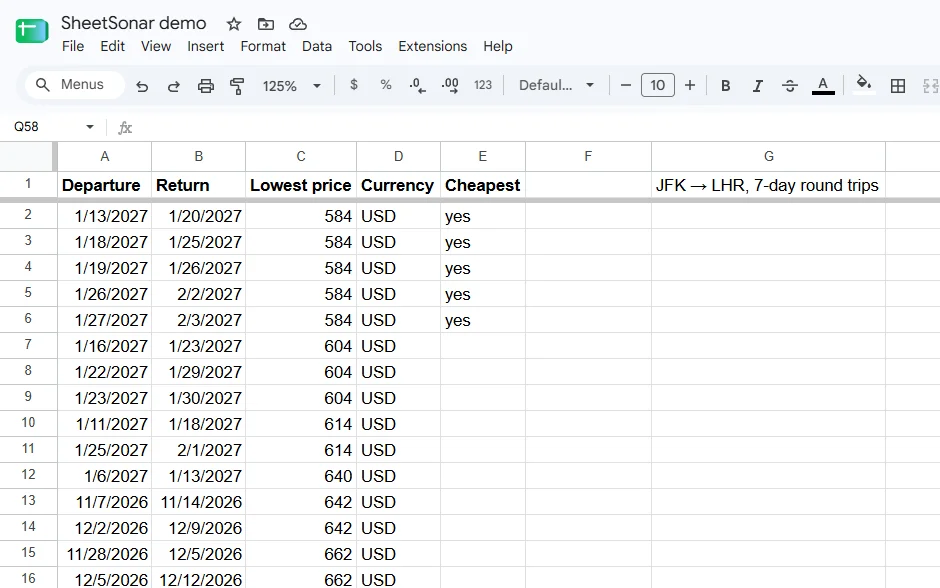Select column A header
The height and width of the screenshot is (588, 940).
click(104, 156)
